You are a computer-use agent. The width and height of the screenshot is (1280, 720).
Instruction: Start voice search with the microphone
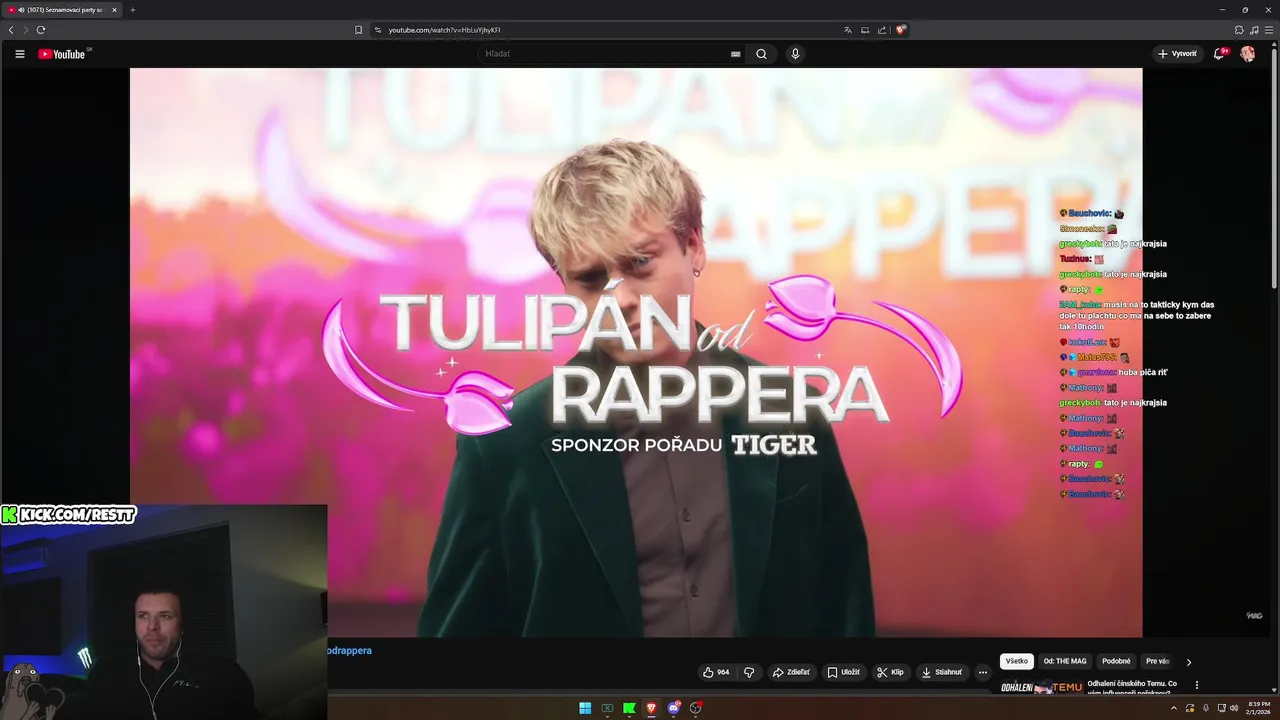[795, 54]
